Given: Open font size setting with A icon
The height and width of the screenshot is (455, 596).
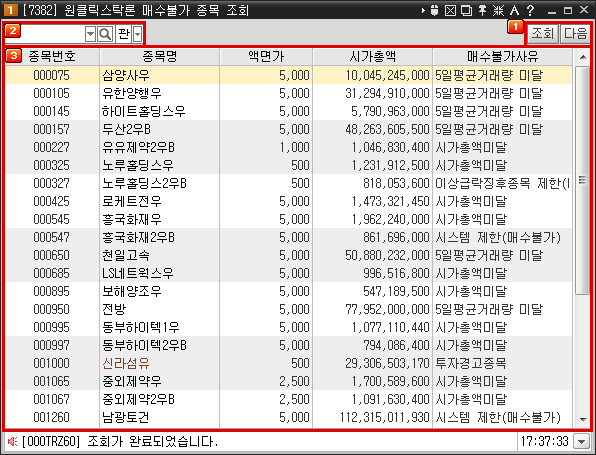Looking at the screenshot, I should [514, 10].
